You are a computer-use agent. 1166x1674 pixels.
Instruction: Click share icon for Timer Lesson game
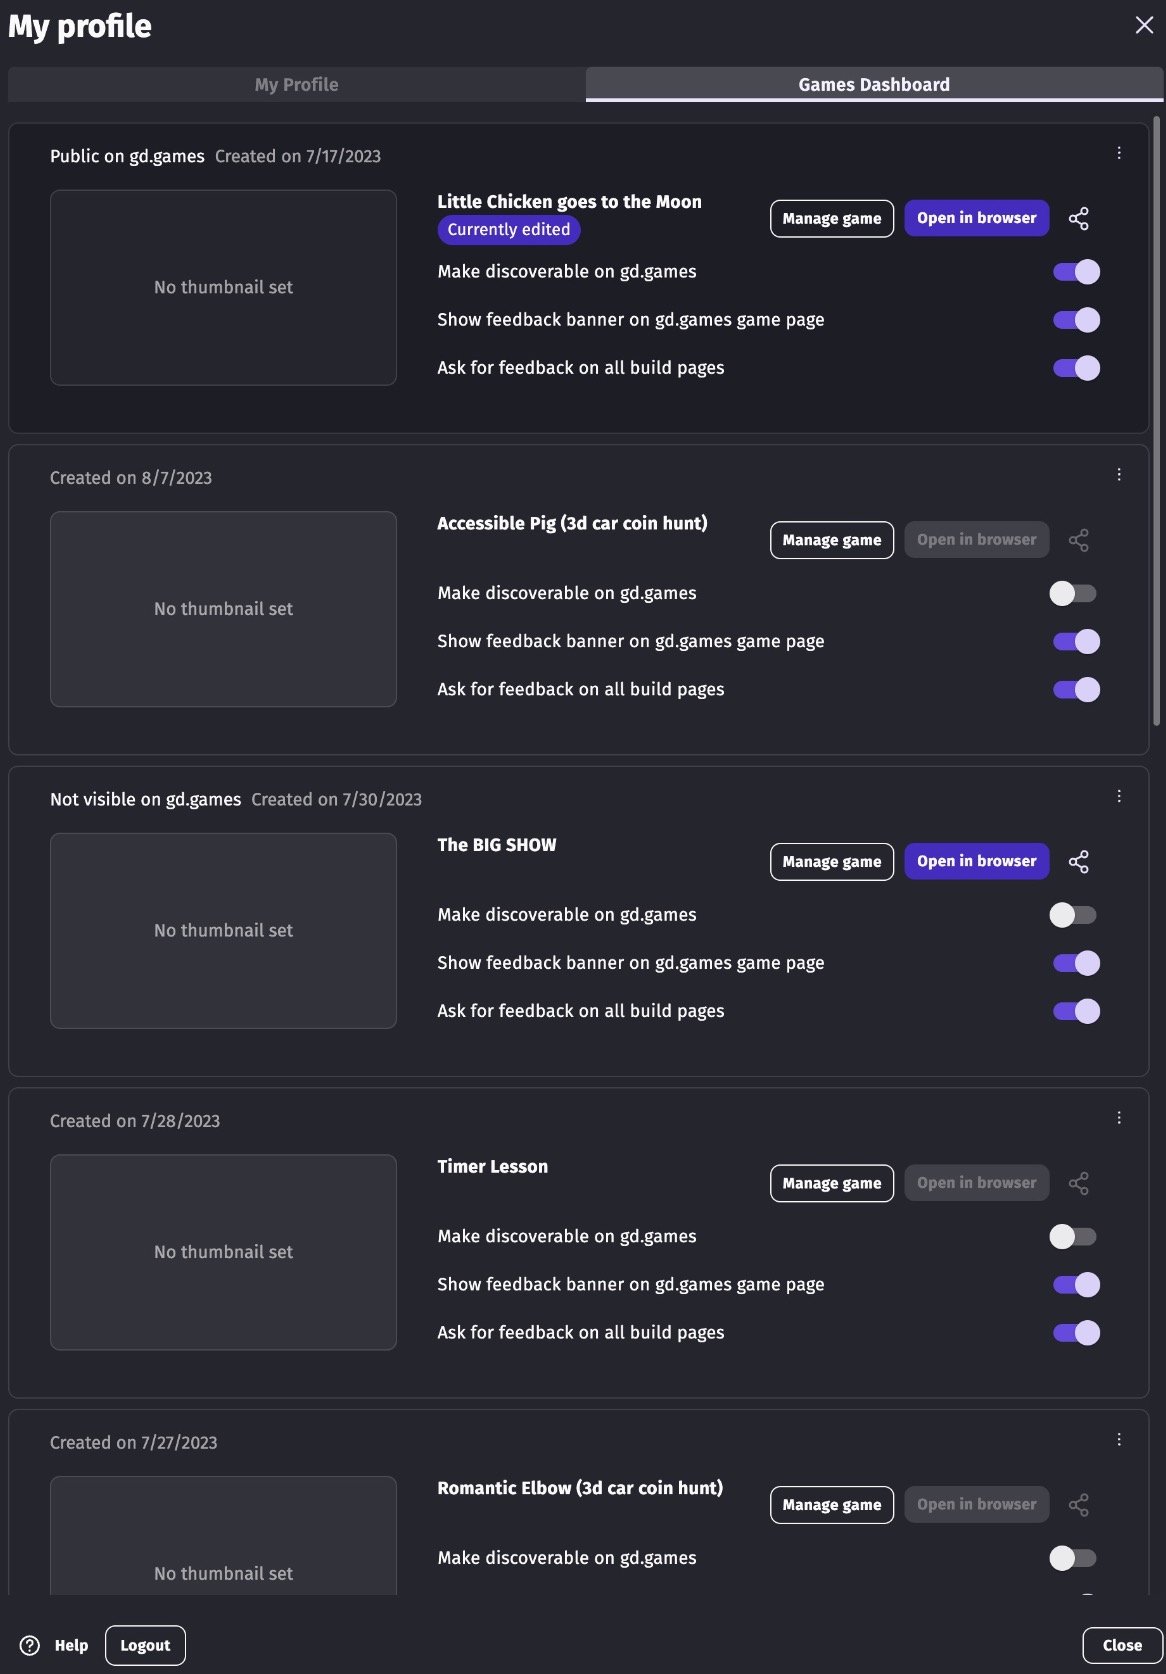pos(1078,1184)
